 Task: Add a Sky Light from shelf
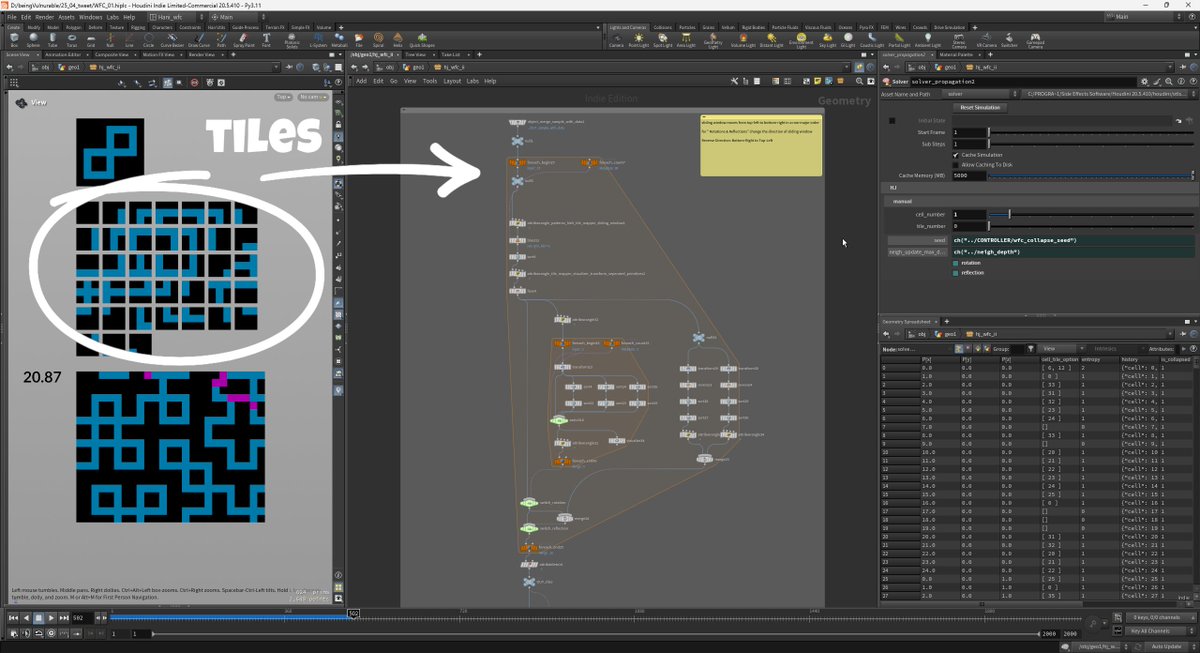(x=827, y=39)
